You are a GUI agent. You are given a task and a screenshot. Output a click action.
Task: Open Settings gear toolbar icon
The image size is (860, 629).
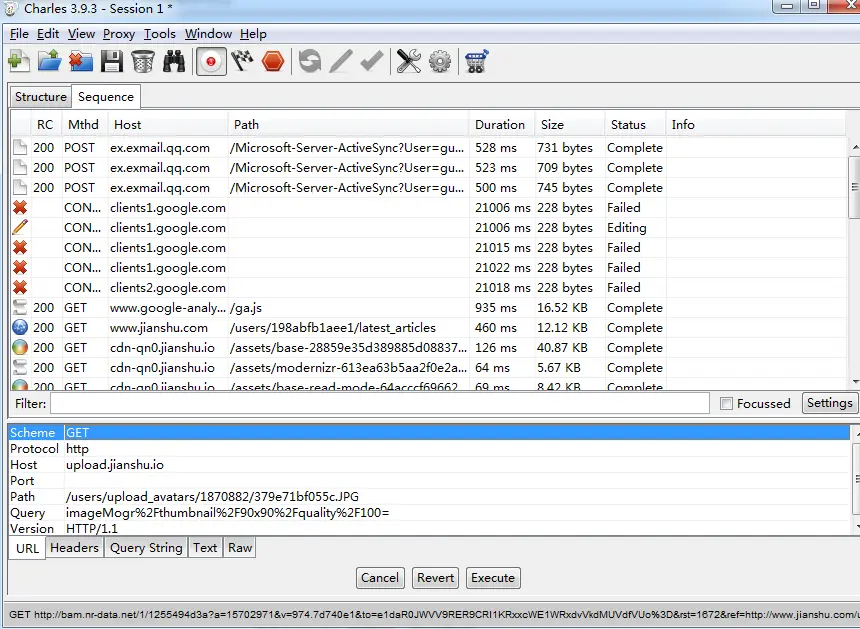440,61
